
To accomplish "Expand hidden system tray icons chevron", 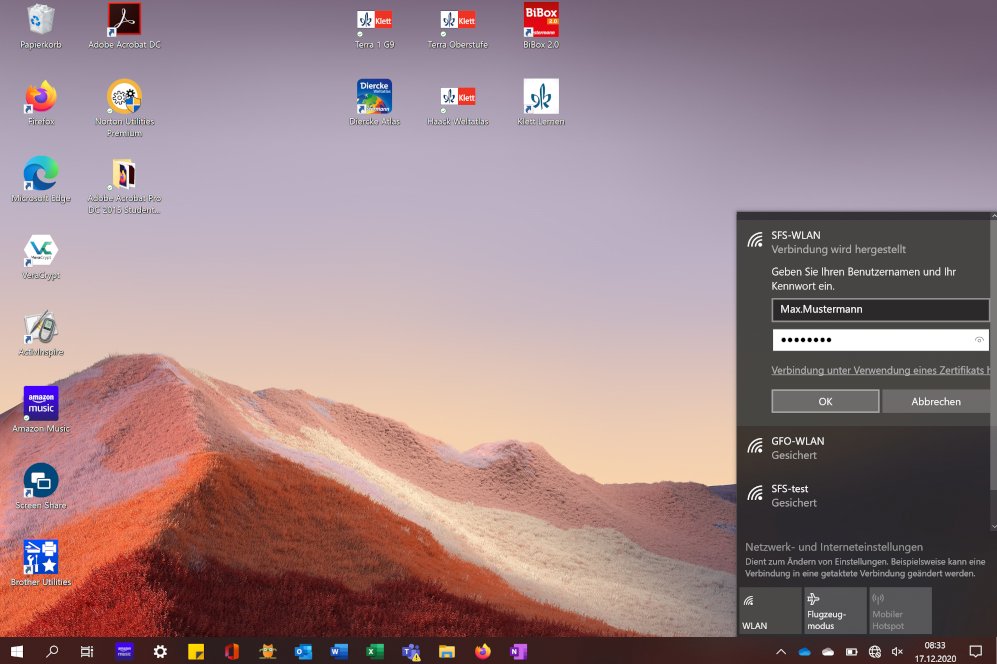I will (780, 652).
